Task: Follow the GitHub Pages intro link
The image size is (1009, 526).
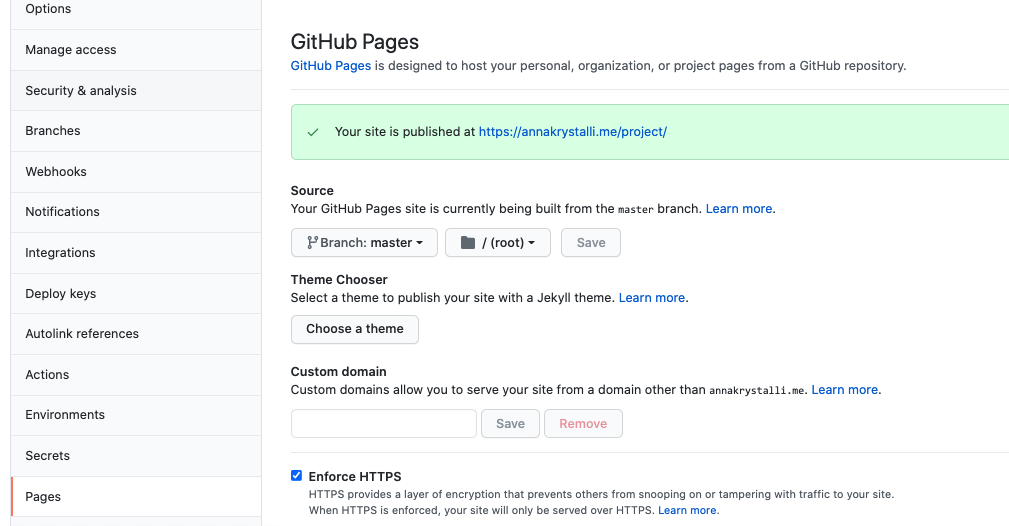Action: coord(331,66)
